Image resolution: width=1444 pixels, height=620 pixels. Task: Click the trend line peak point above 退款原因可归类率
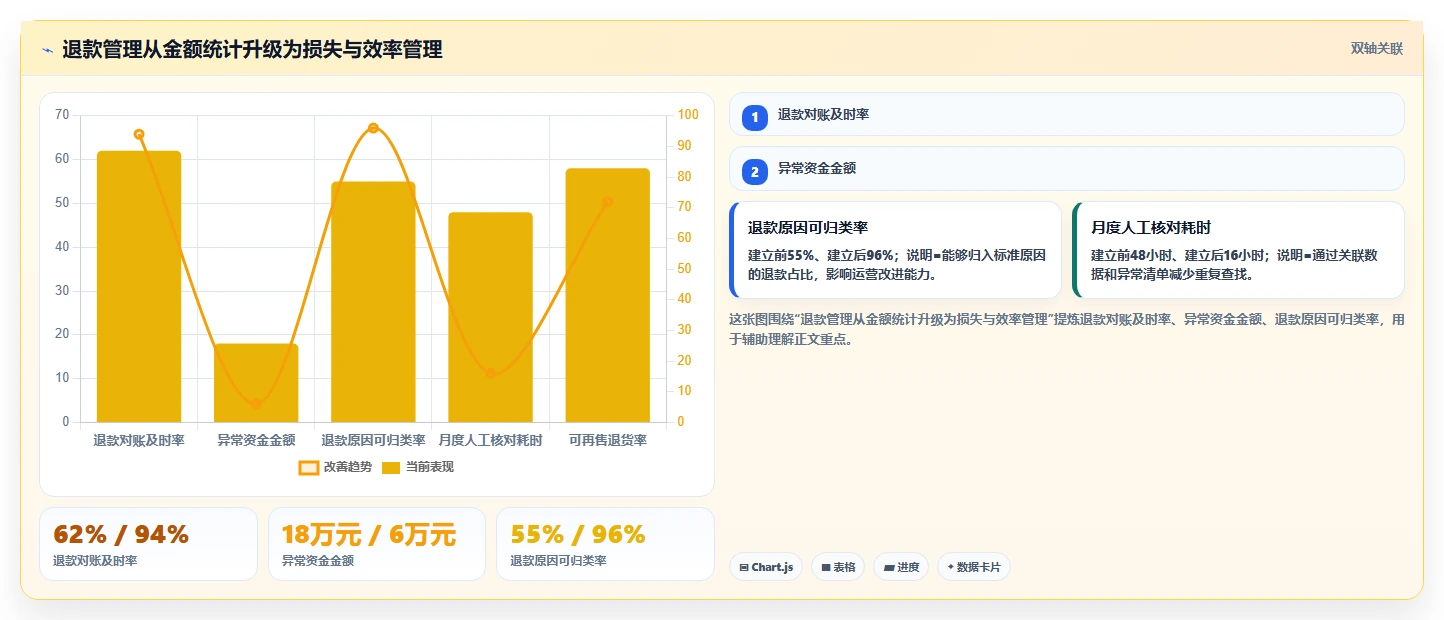pos(373,128)
